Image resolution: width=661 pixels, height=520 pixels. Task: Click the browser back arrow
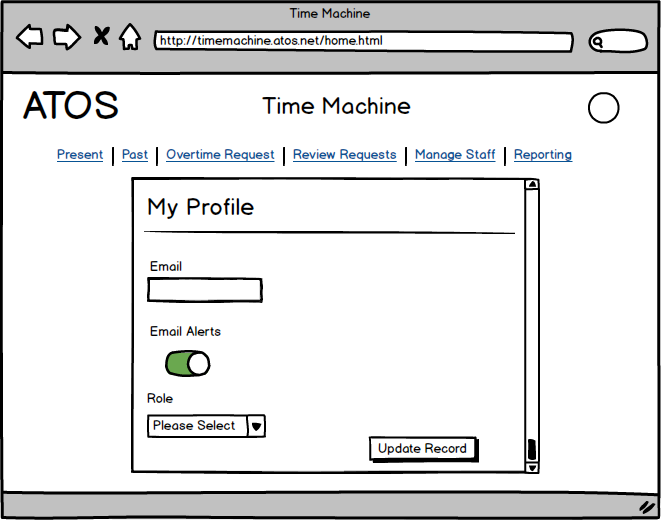(x=30, y=38)
